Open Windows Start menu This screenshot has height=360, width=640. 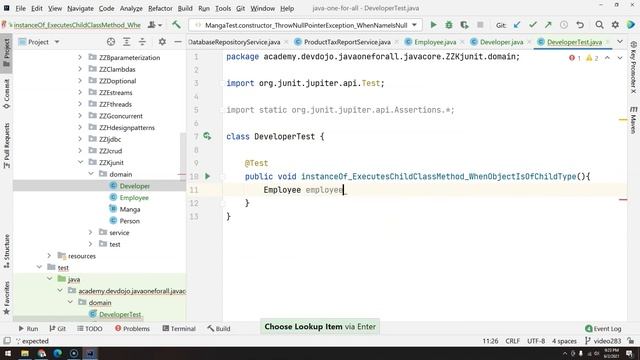pos(8,353)
